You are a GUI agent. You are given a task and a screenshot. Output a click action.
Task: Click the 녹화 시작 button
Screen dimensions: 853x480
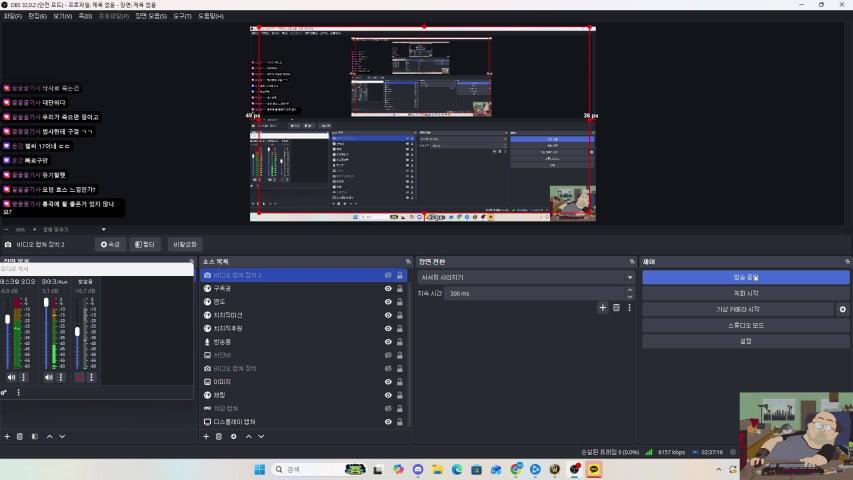tap(745, 293)
